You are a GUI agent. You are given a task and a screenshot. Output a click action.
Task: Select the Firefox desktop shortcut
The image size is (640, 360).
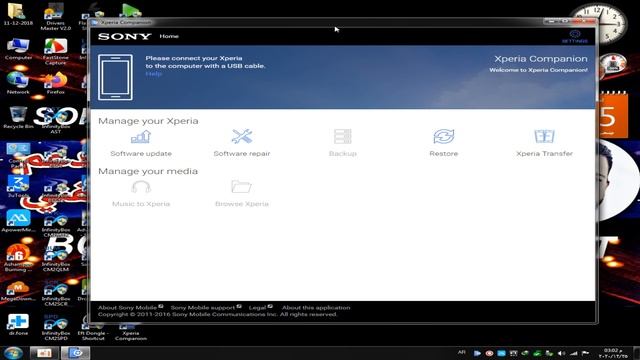(56, 83)
